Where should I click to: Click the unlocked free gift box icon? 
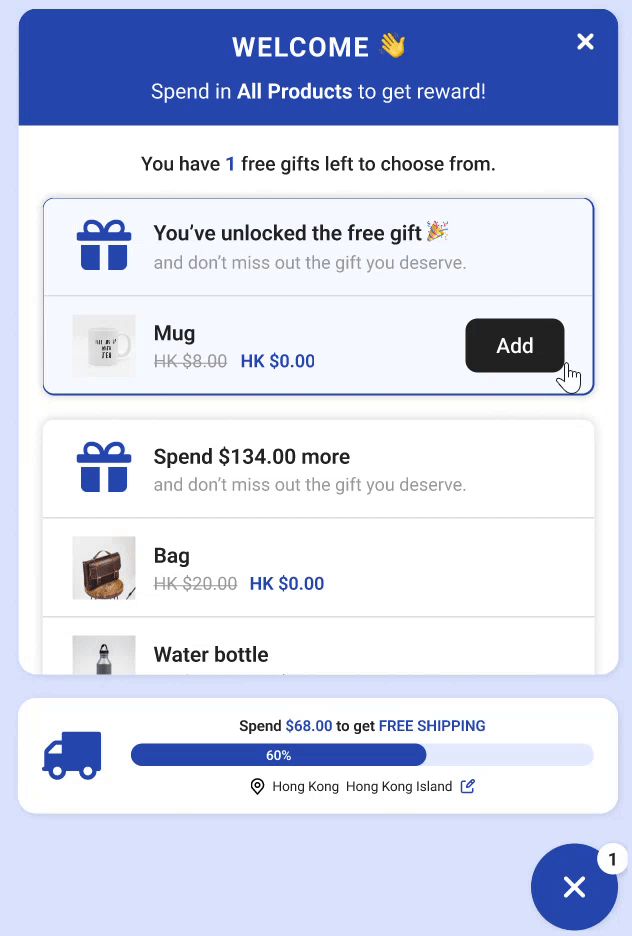pyautogui.click(x=104, y=245)
